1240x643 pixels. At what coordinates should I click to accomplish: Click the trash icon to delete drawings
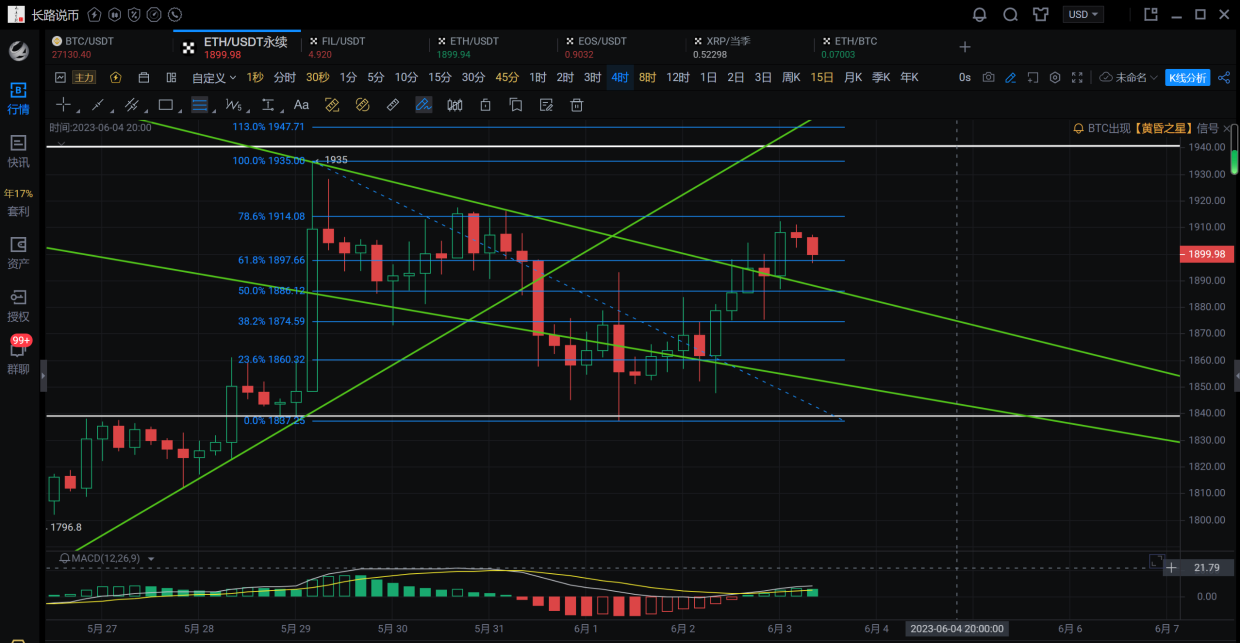point(576,105)
